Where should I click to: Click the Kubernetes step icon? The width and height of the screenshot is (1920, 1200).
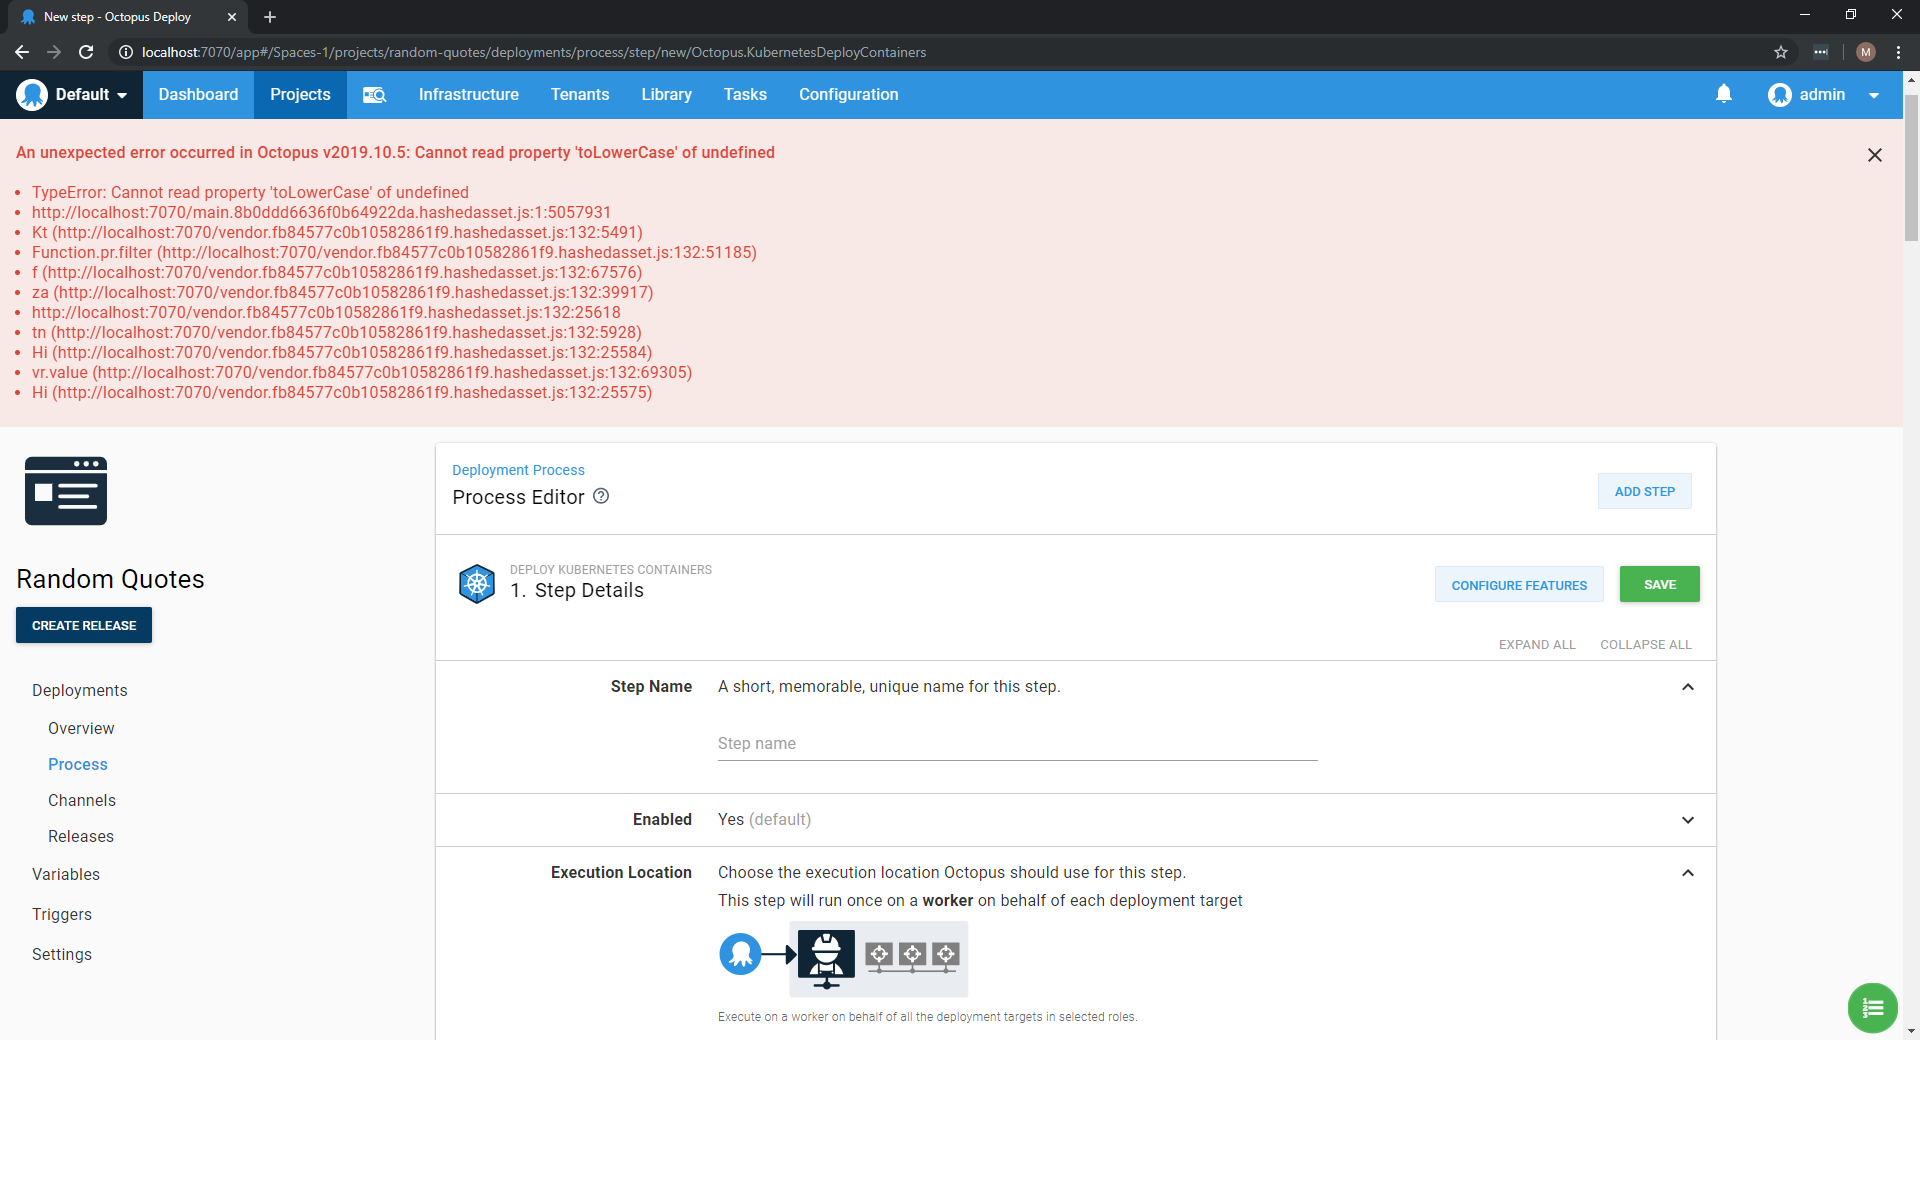[477, 583]
